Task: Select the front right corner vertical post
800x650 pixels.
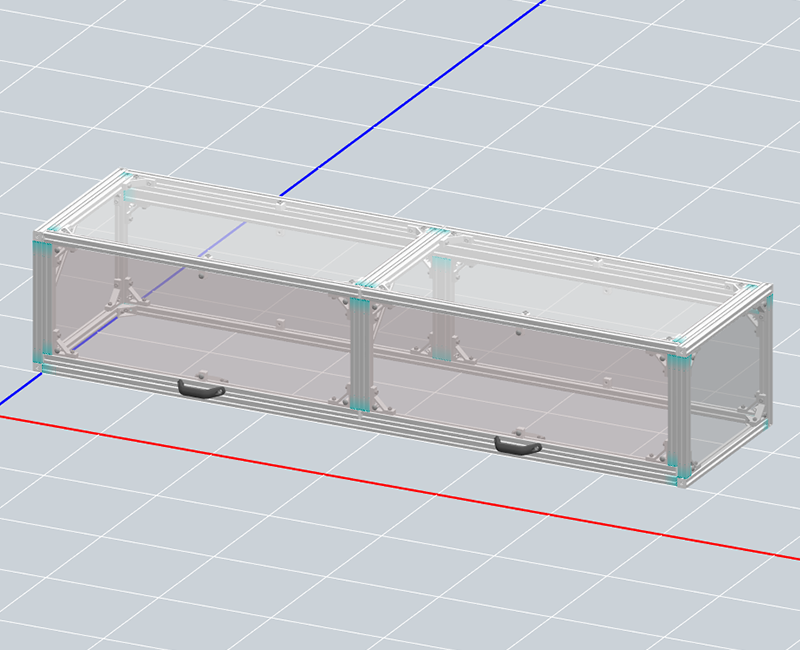Action: coord(680,418)
